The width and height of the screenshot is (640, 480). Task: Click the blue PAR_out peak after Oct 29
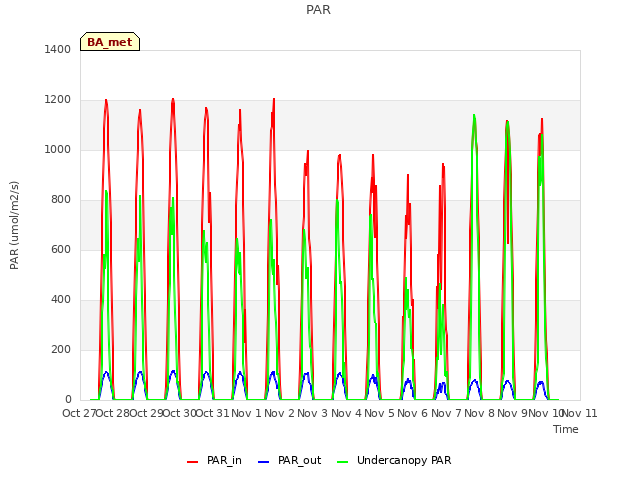point(173,371)
